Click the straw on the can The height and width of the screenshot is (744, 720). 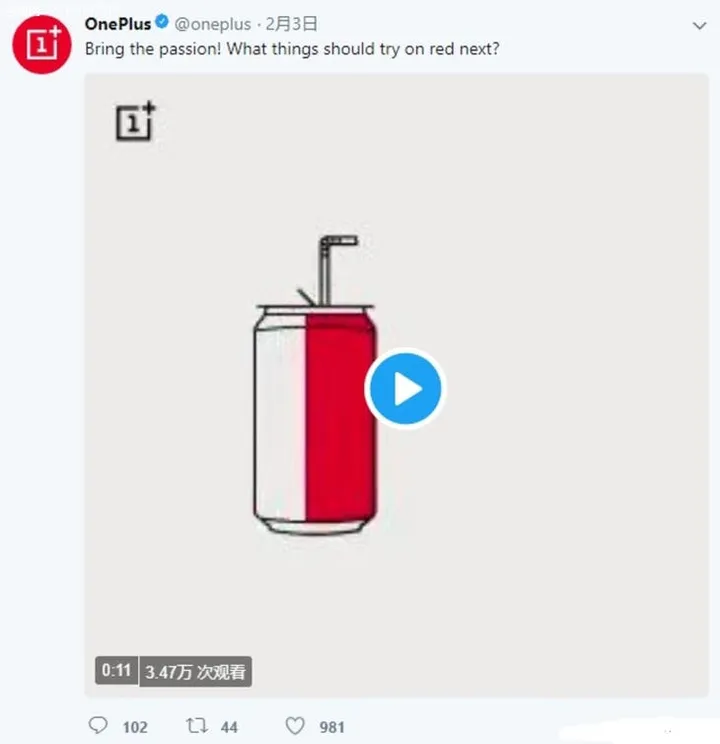coord(327,270)
